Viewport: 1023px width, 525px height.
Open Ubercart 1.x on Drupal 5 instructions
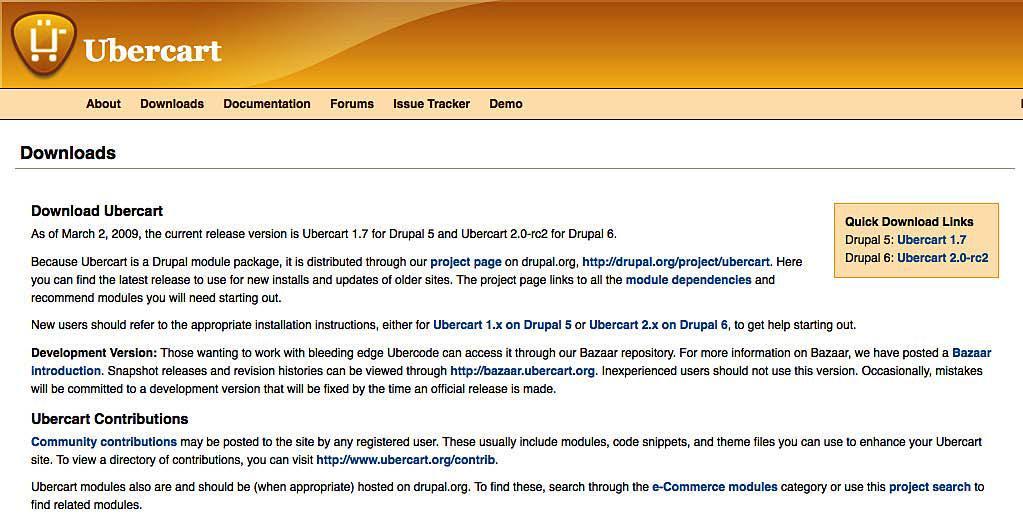click(502, 325)
